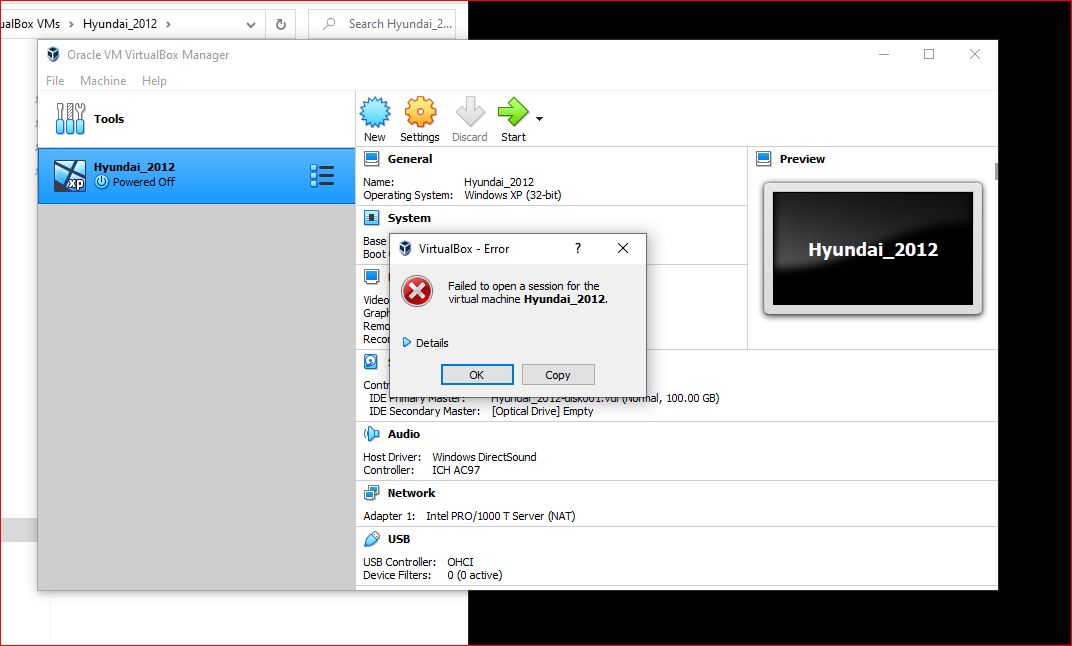Open the Help menu
This screenshot has height=646, width=1072.
point(155,81)
